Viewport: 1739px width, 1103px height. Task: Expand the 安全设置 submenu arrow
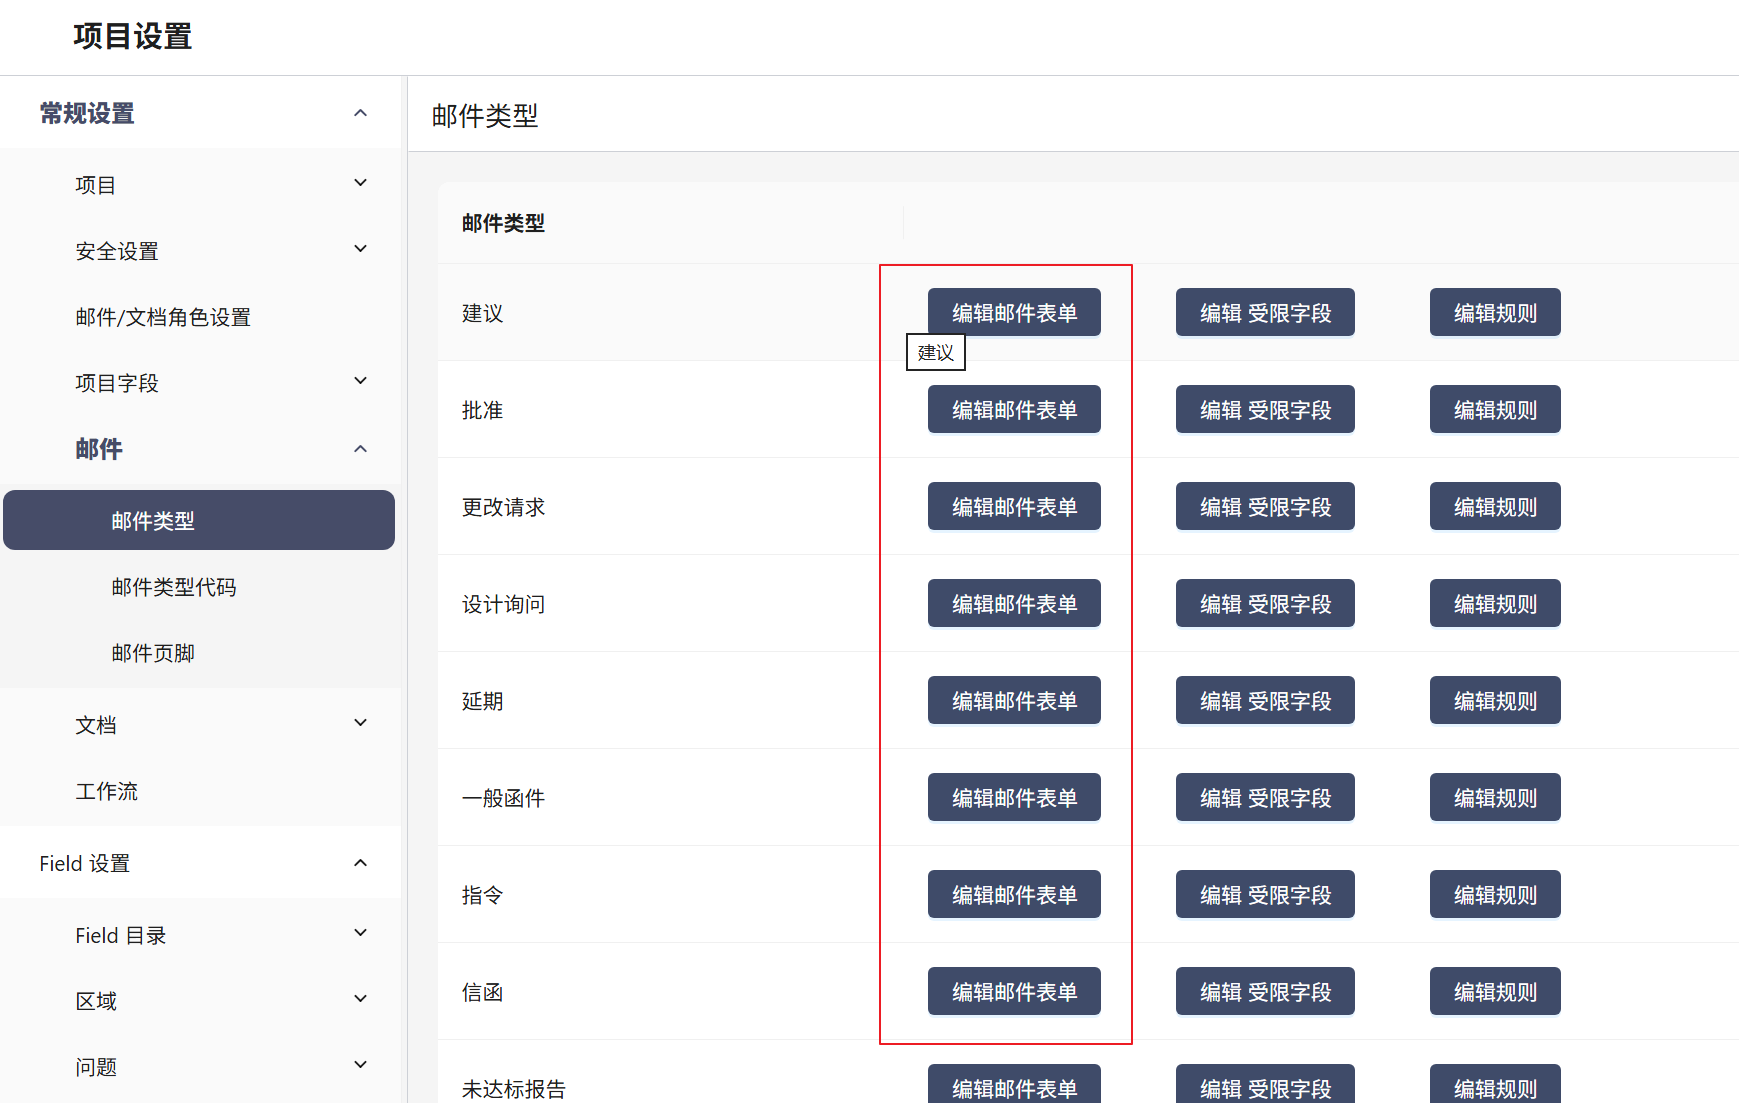(x=360, y=249)
